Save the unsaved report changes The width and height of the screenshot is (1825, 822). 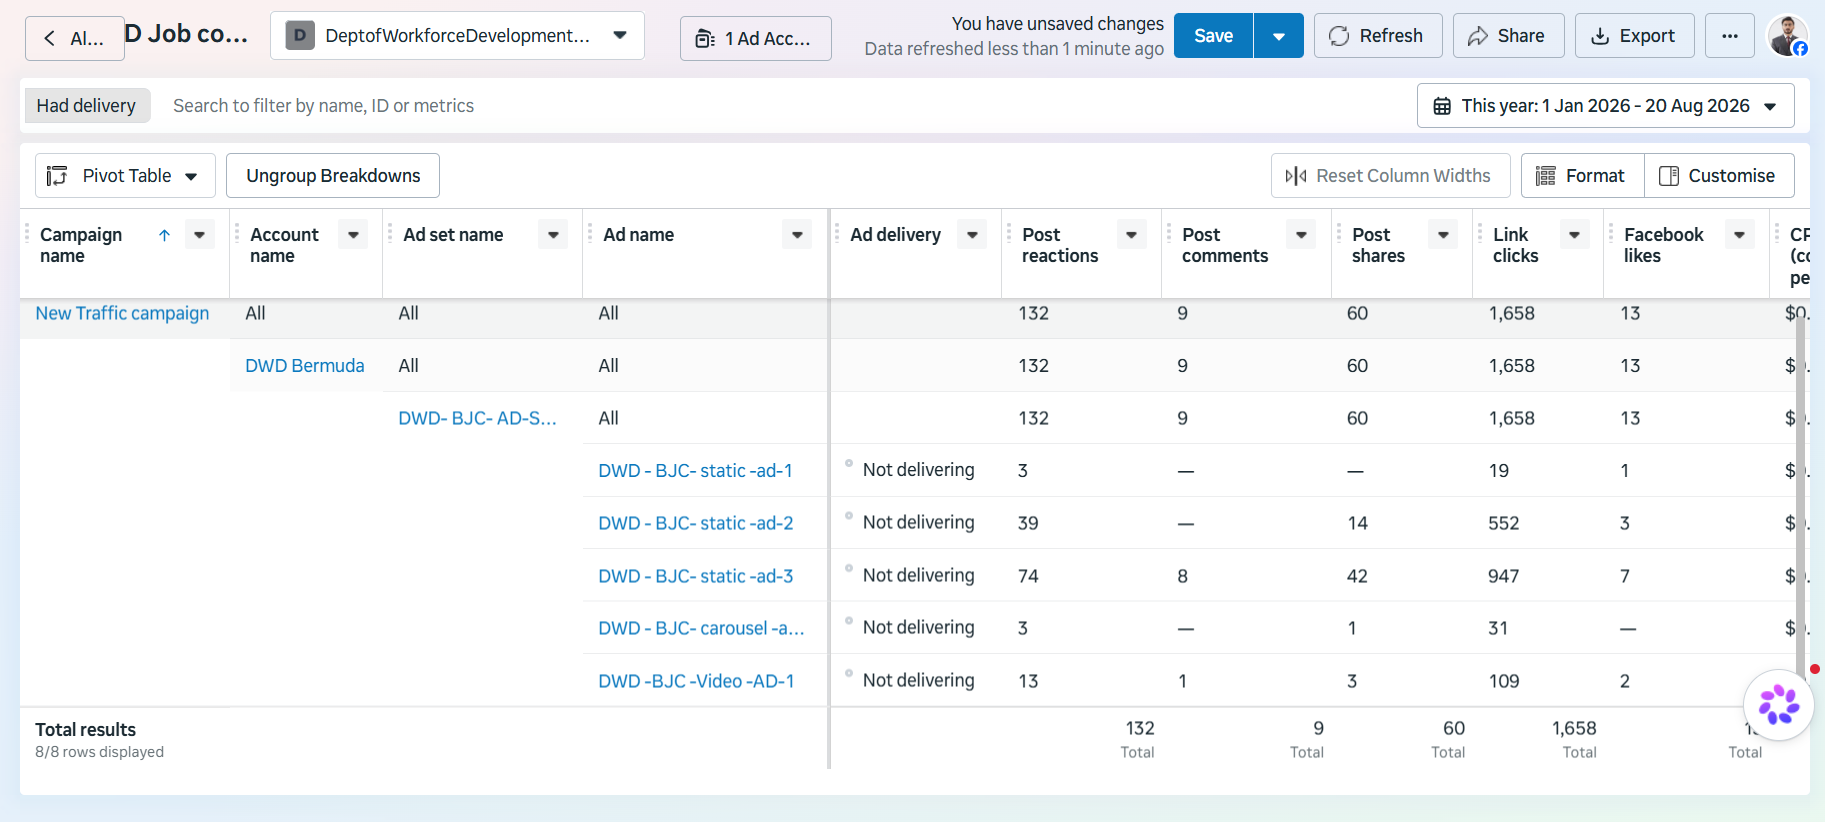(x=1213, y=36)
